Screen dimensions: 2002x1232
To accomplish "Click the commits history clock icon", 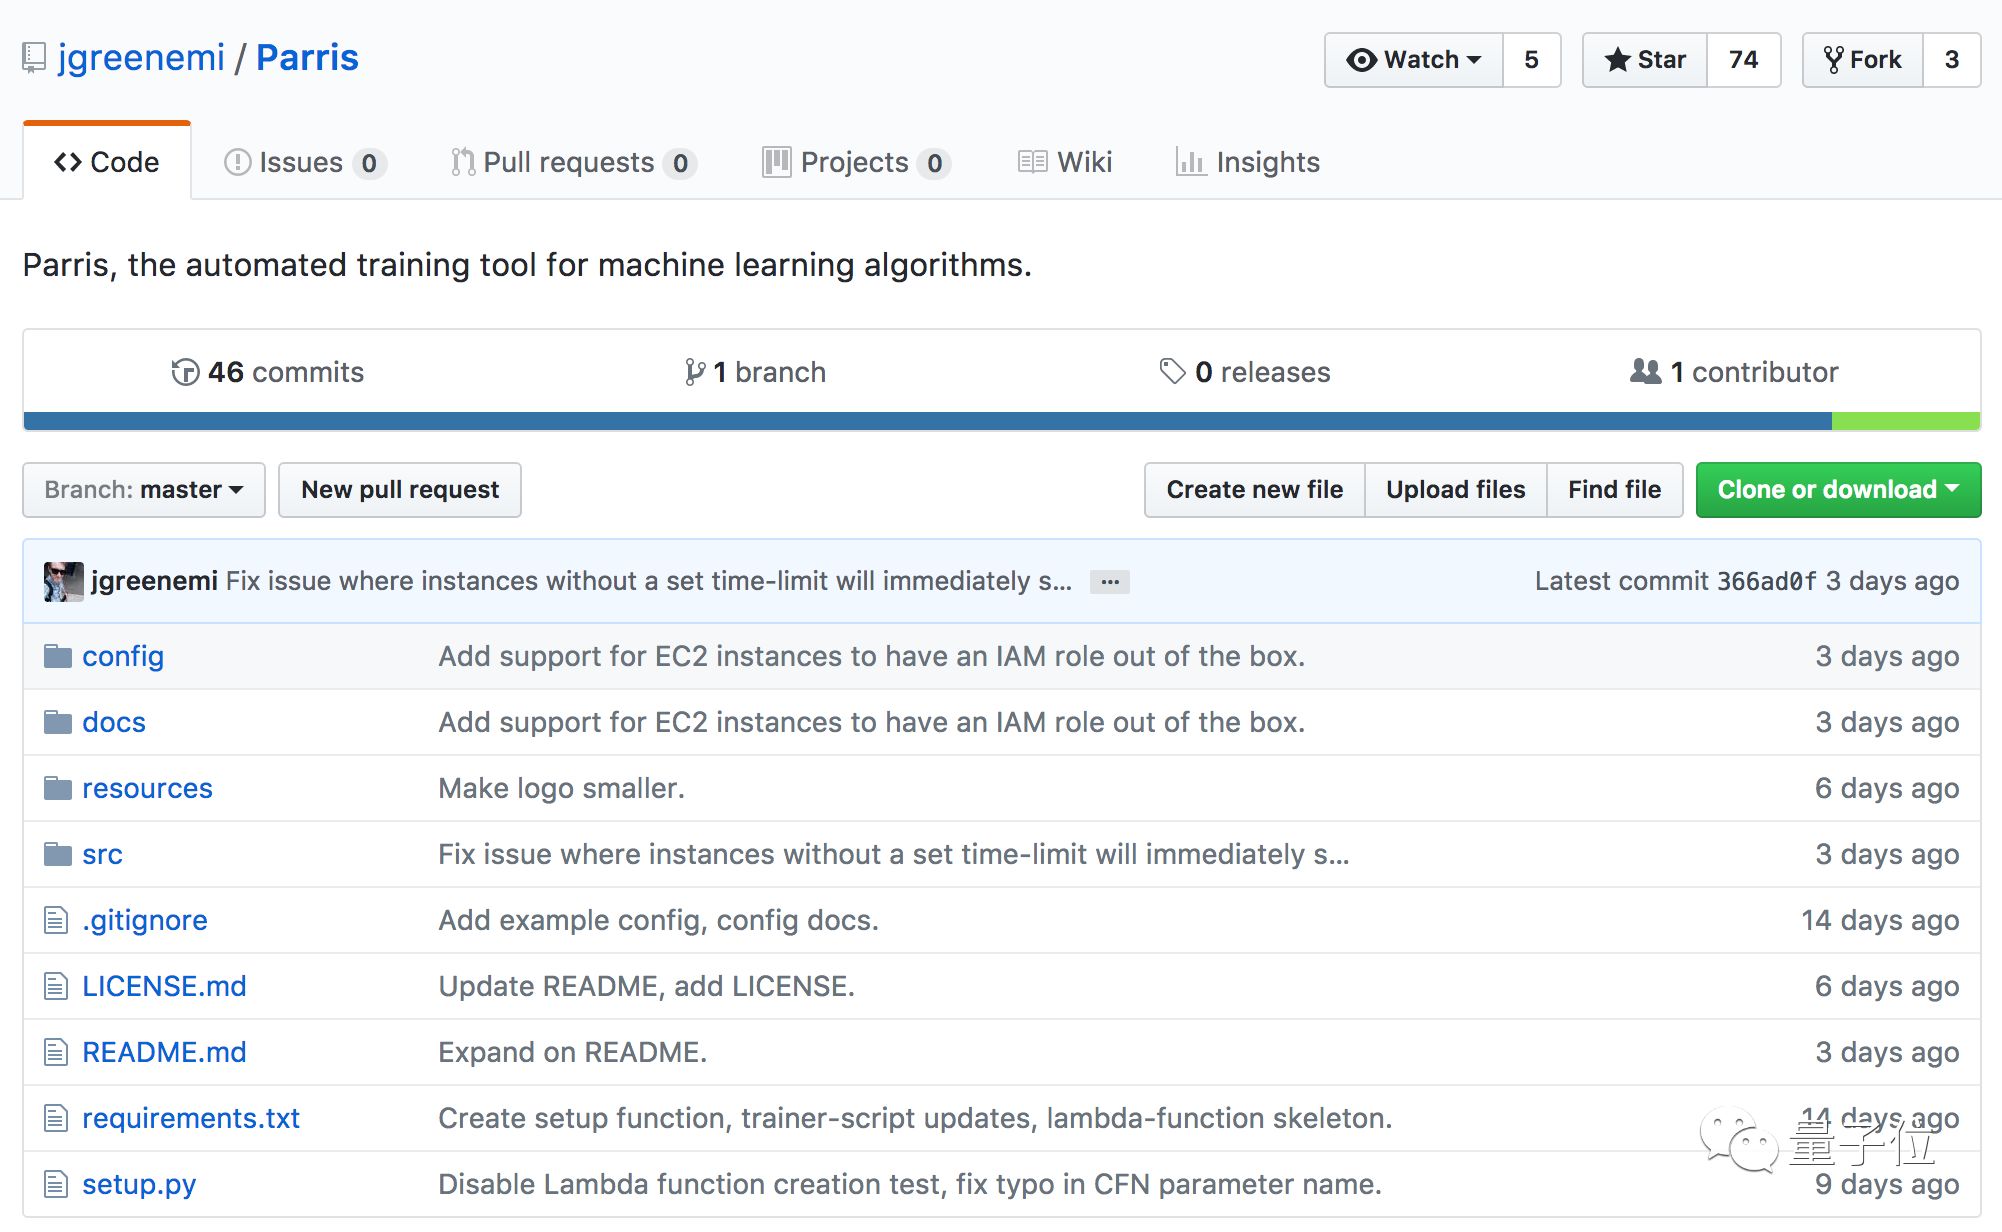I will [x=185, y=372].
